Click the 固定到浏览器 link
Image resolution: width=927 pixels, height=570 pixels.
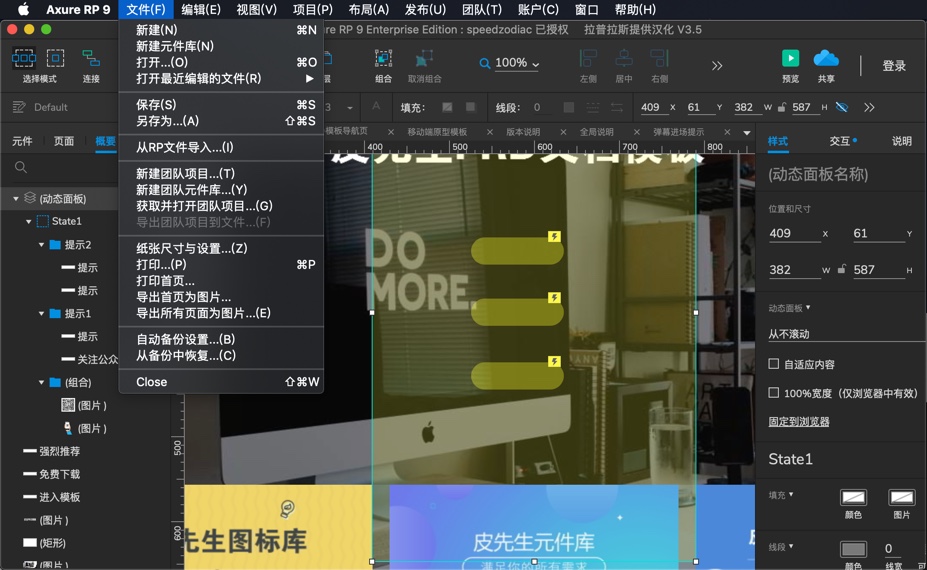pyautogui.click(x=799, y=422)
